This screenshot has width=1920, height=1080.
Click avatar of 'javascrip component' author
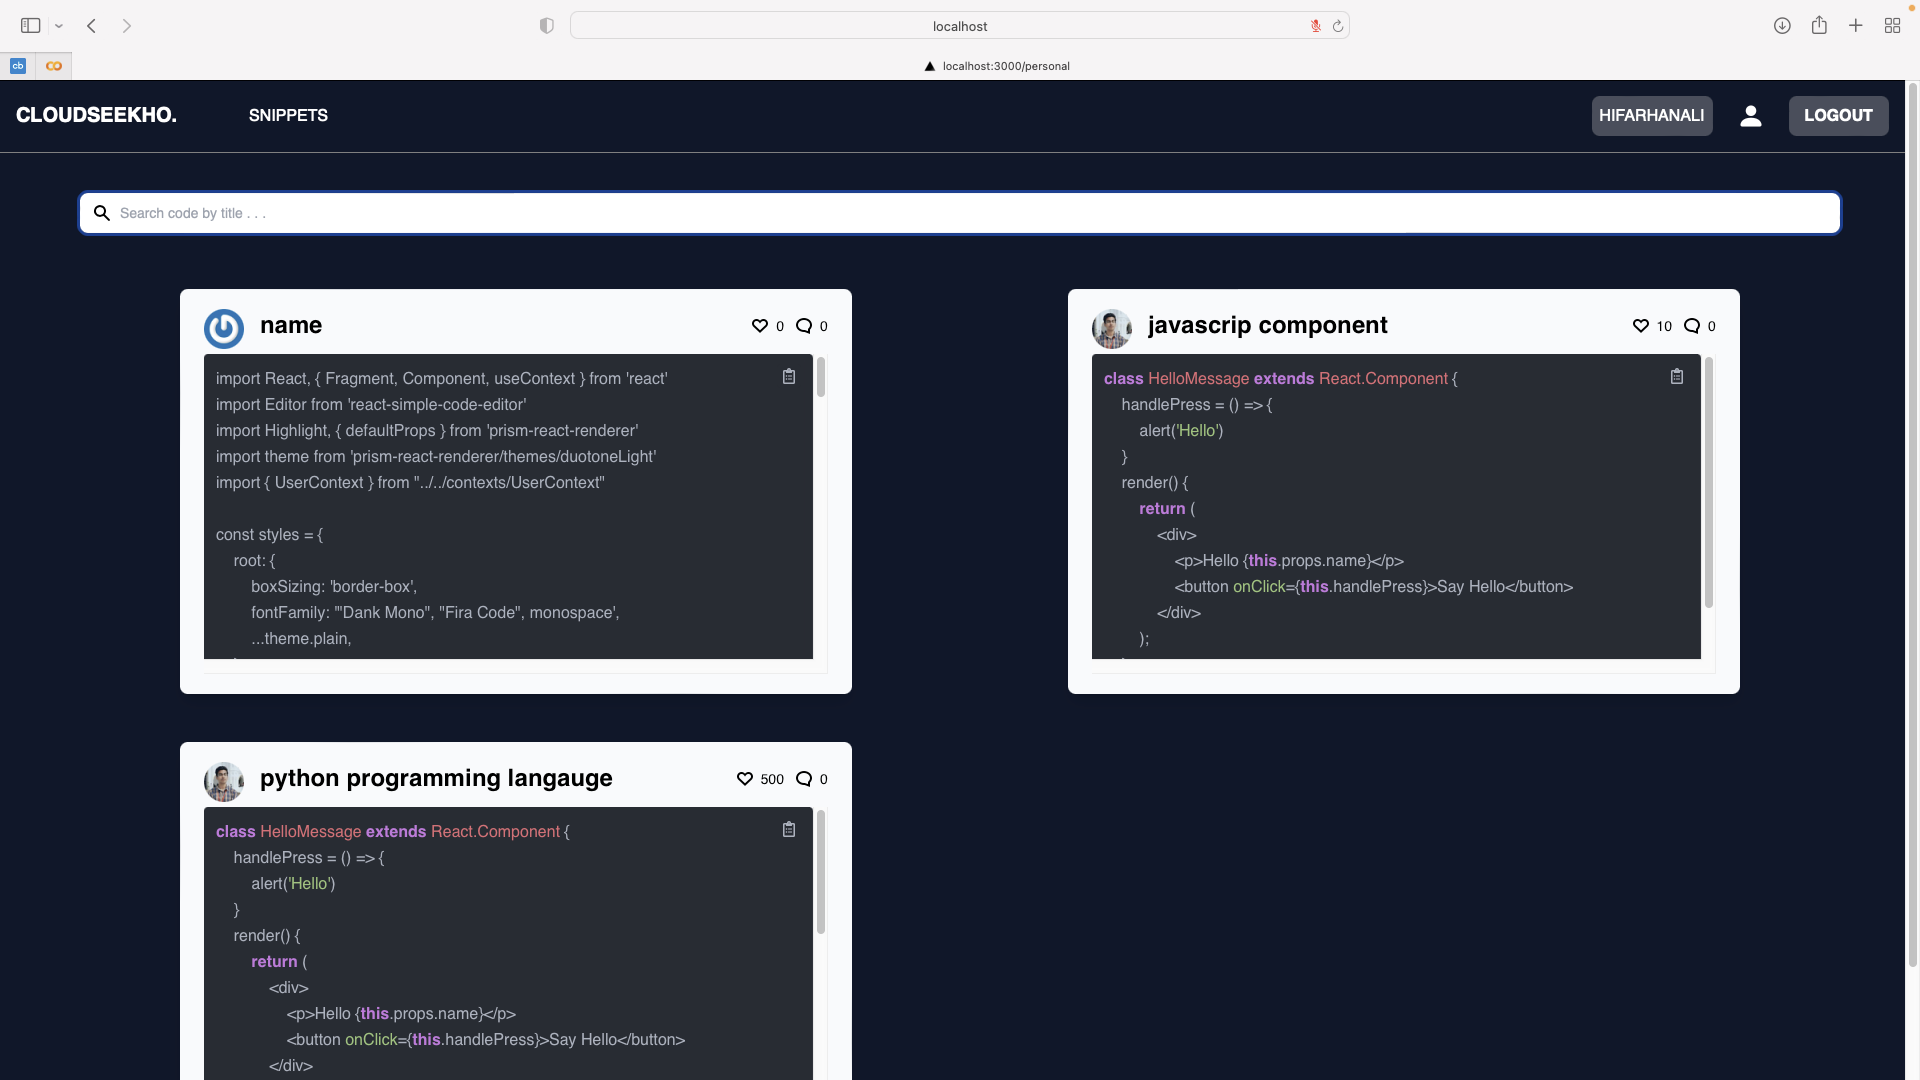pyautogui.click(x=1112, y=329)
